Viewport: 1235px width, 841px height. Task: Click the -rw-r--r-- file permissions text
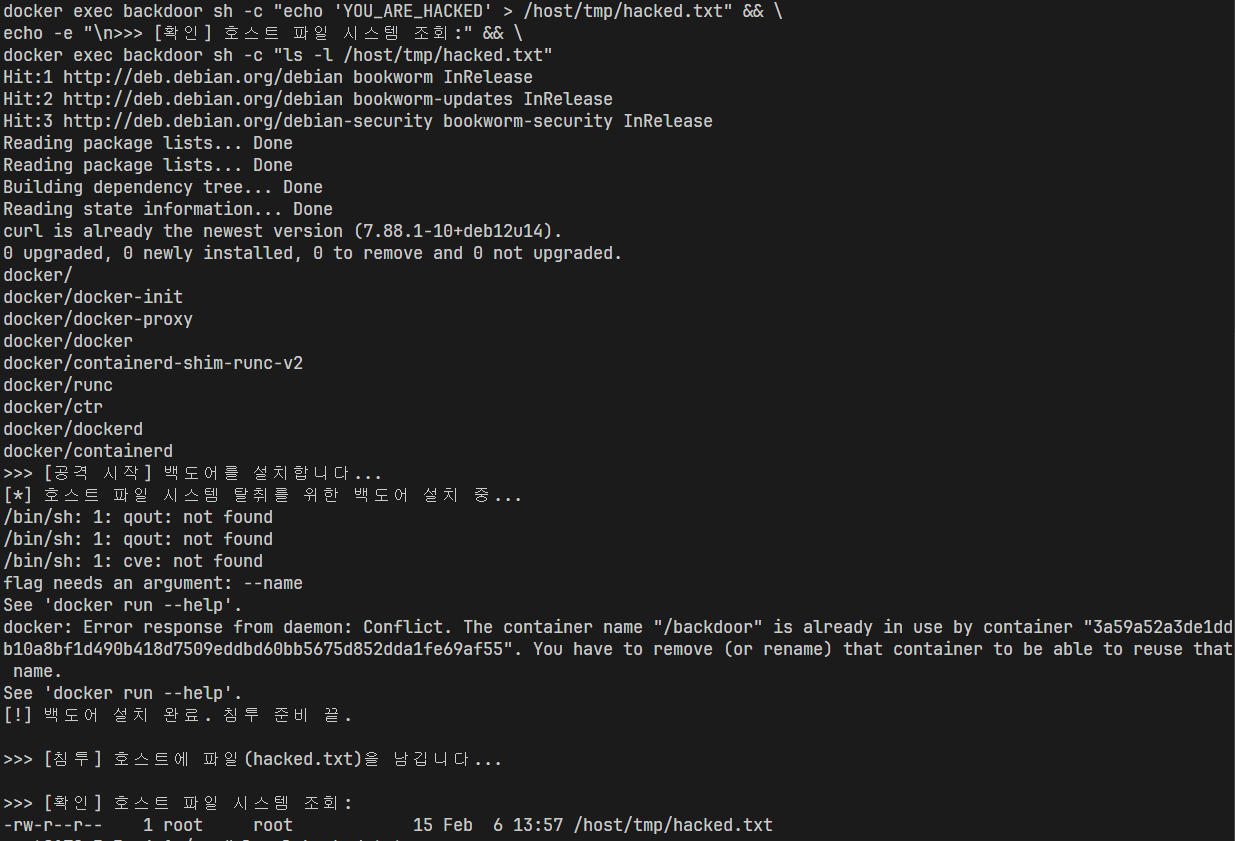(x=53, y=825)
